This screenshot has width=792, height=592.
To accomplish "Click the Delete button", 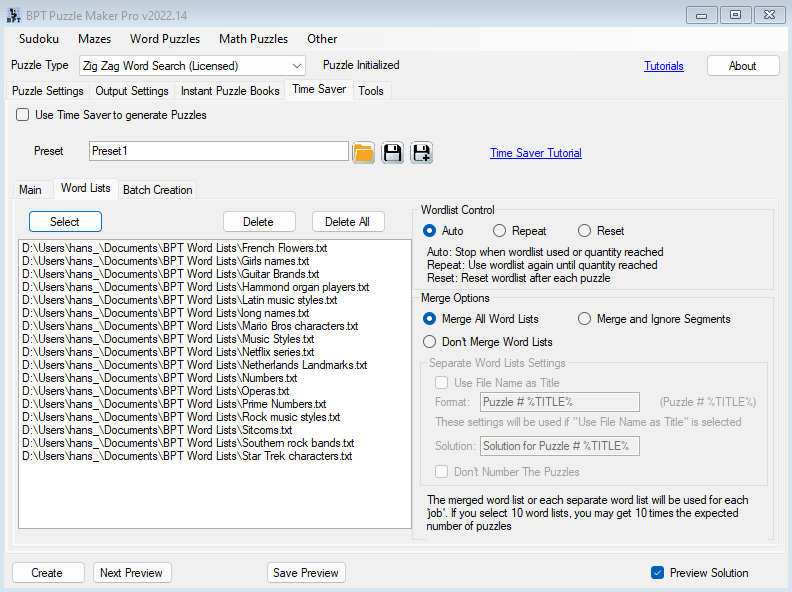I will [x=259, y=222].
